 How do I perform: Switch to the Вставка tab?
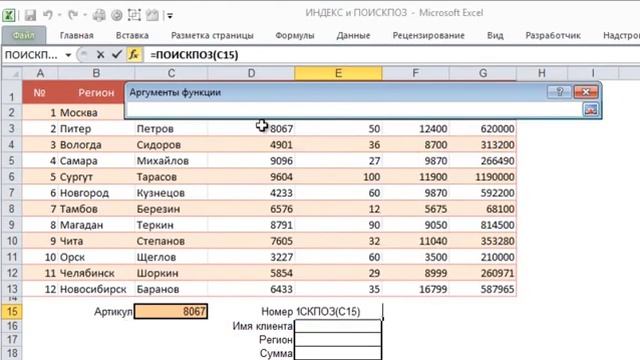(x=132, y=36)
